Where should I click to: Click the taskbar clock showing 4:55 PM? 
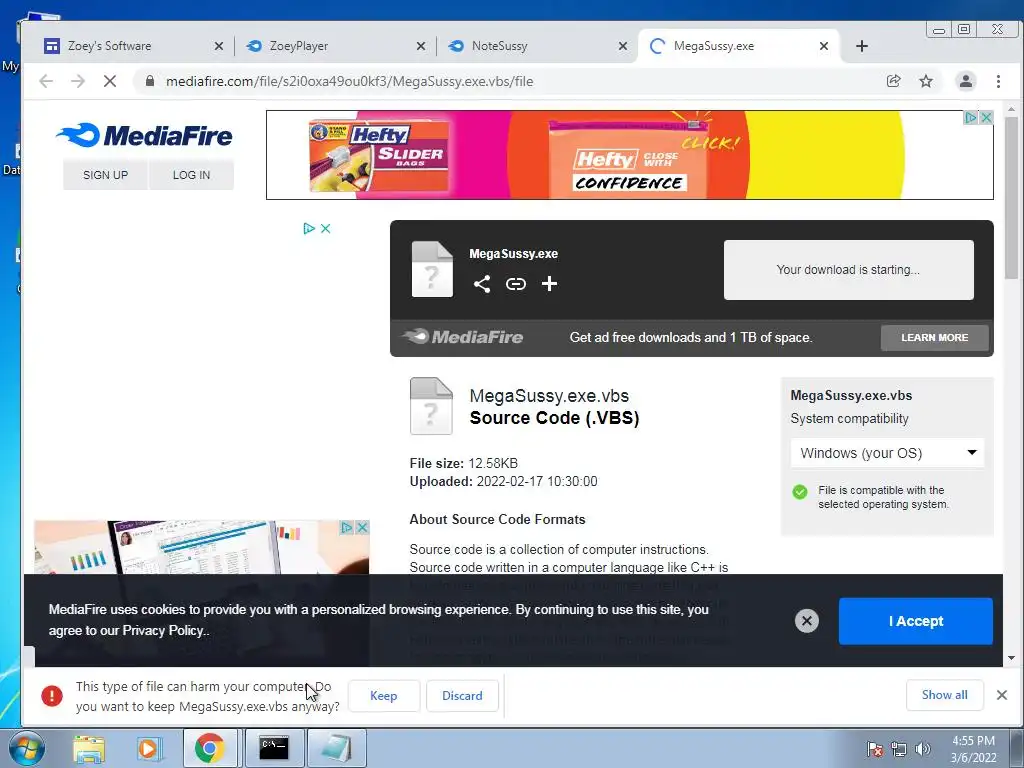(973, 749)
